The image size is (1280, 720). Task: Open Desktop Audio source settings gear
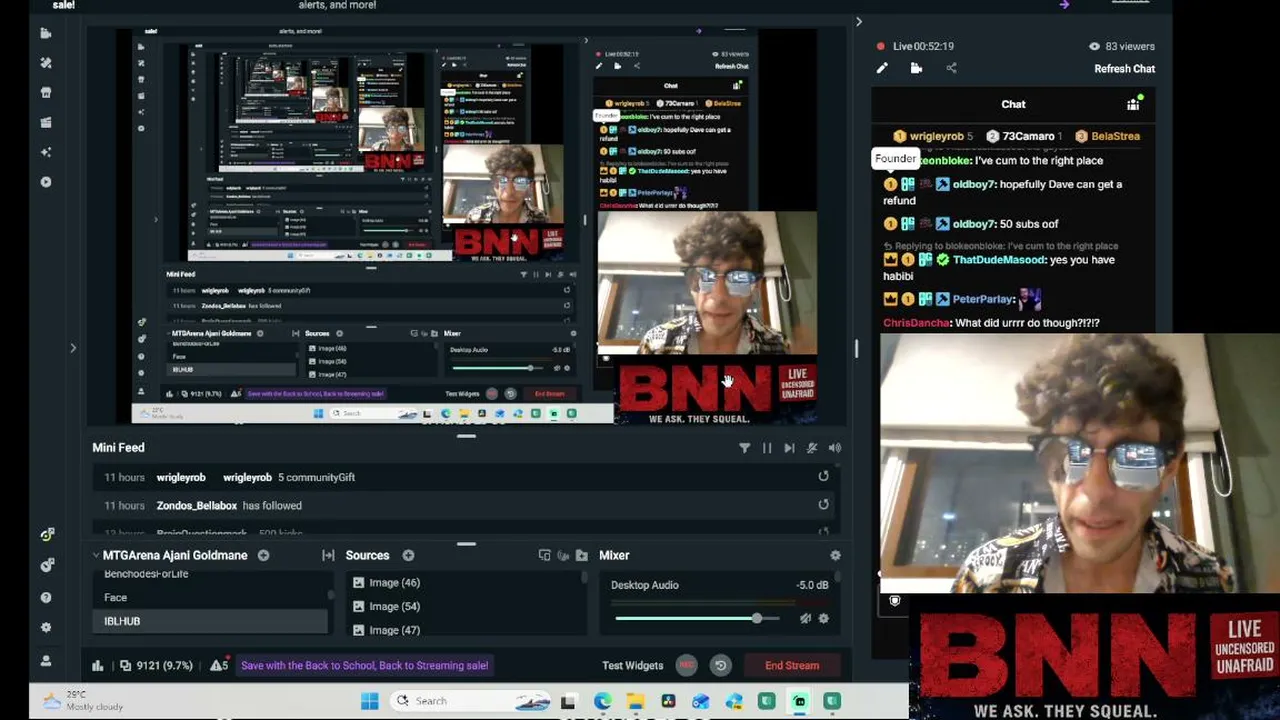coord(823,619)
